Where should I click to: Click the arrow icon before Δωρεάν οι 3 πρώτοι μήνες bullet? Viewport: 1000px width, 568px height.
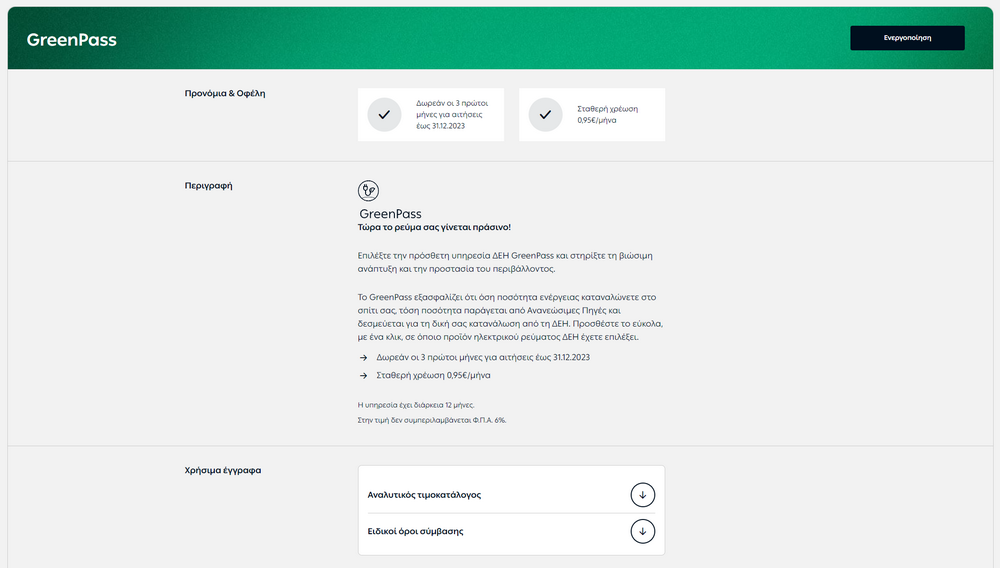[x=364, y=358]
